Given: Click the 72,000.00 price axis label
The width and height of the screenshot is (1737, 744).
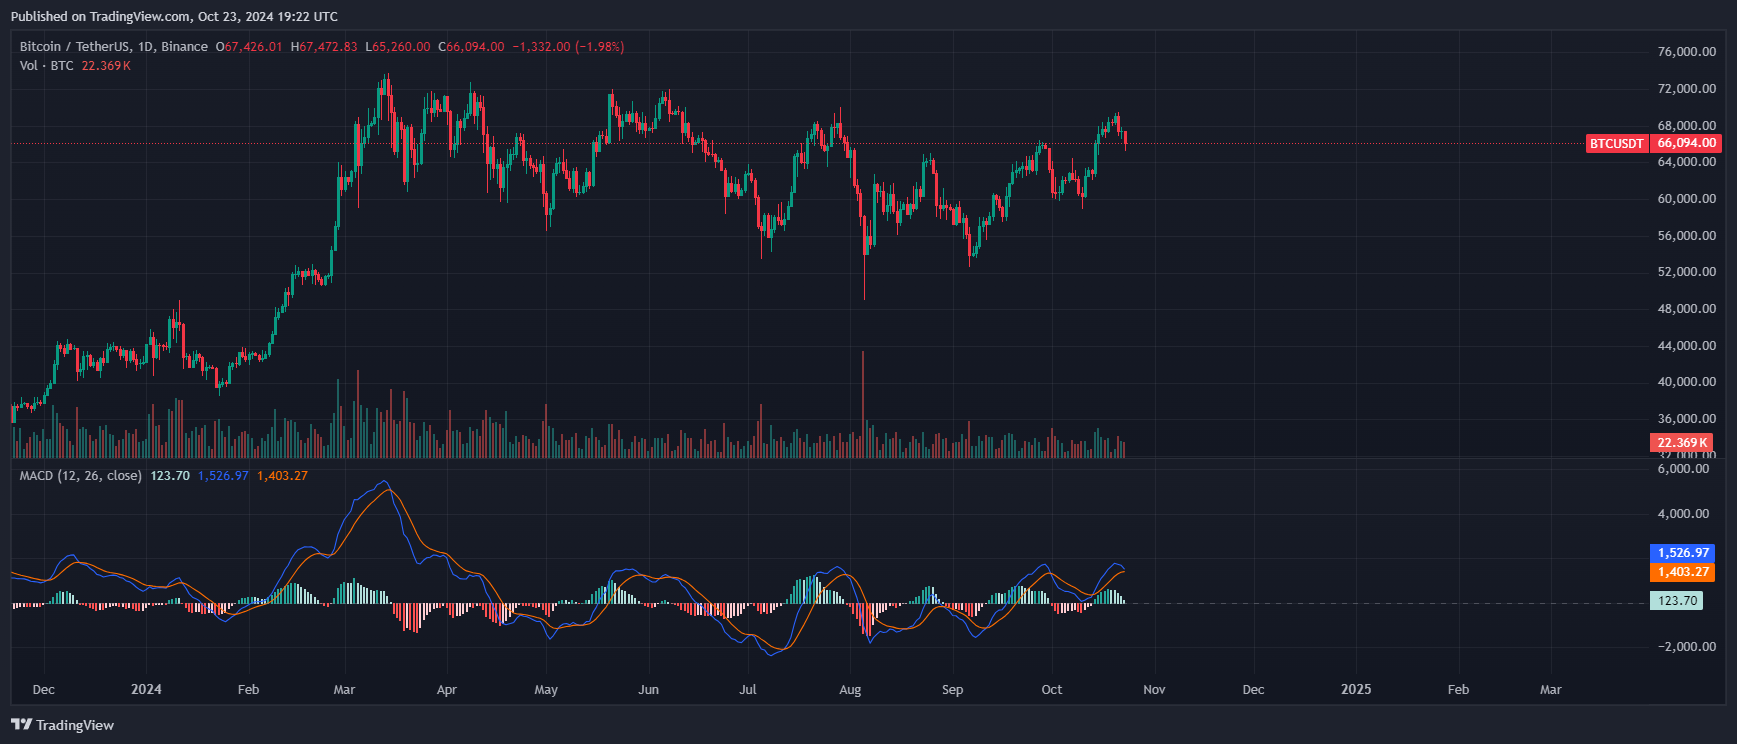Looking at the screenshot, I should [x=1686, y=89].
